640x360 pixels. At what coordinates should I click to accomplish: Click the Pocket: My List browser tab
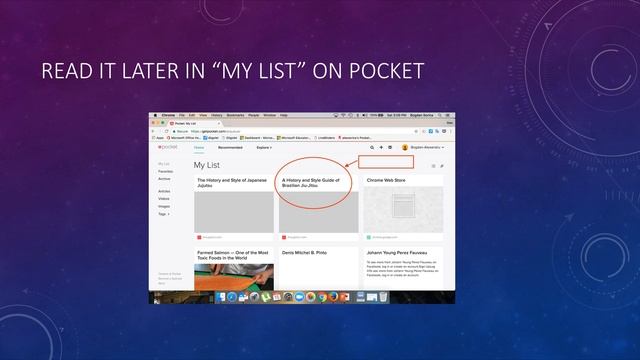[194, 123]
